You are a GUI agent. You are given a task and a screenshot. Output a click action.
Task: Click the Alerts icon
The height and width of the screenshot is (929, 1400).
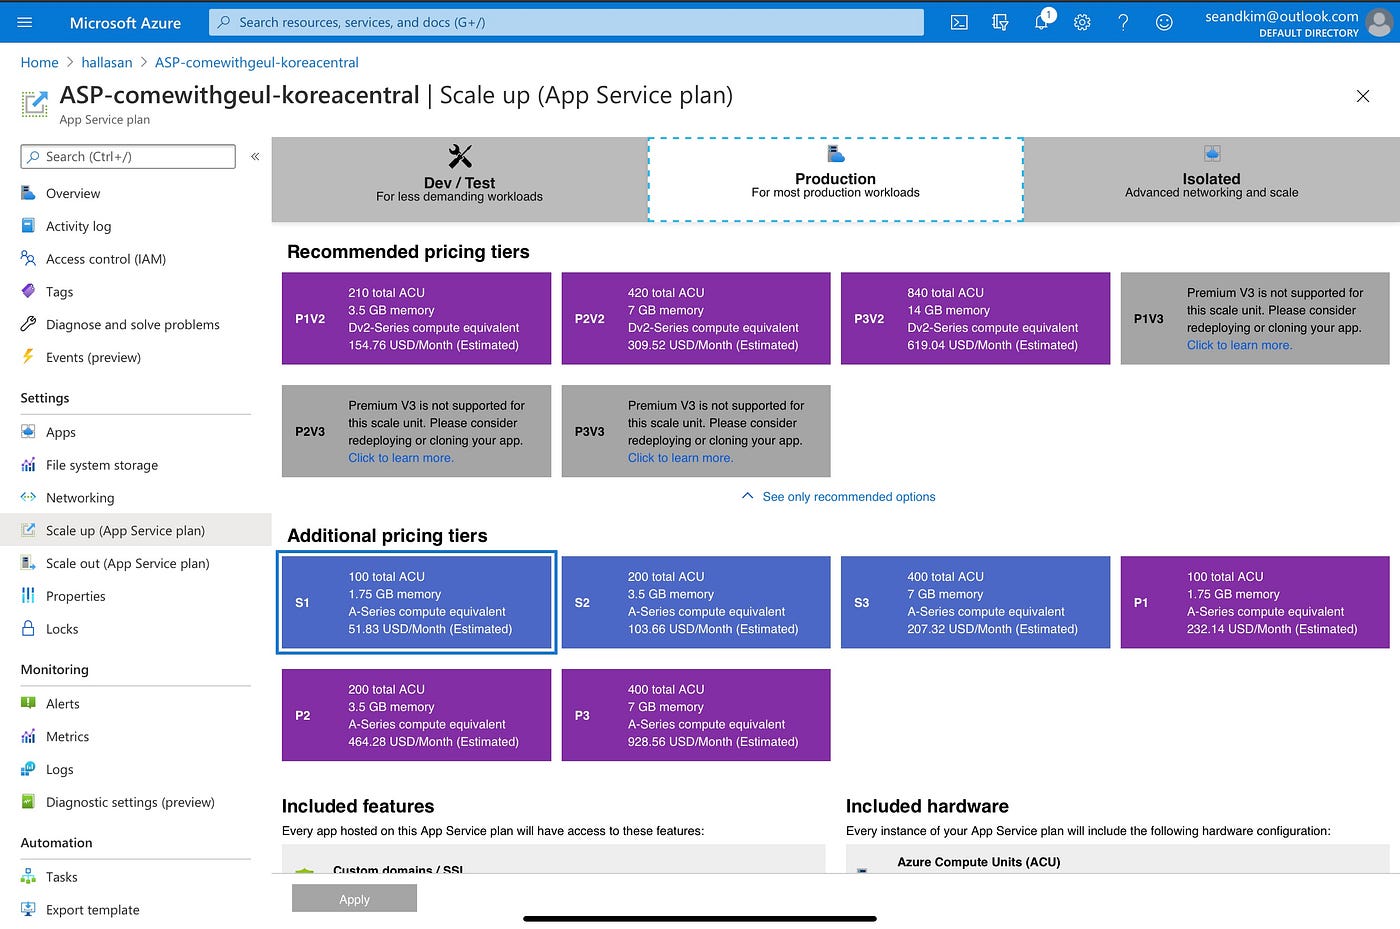[28, 703]
